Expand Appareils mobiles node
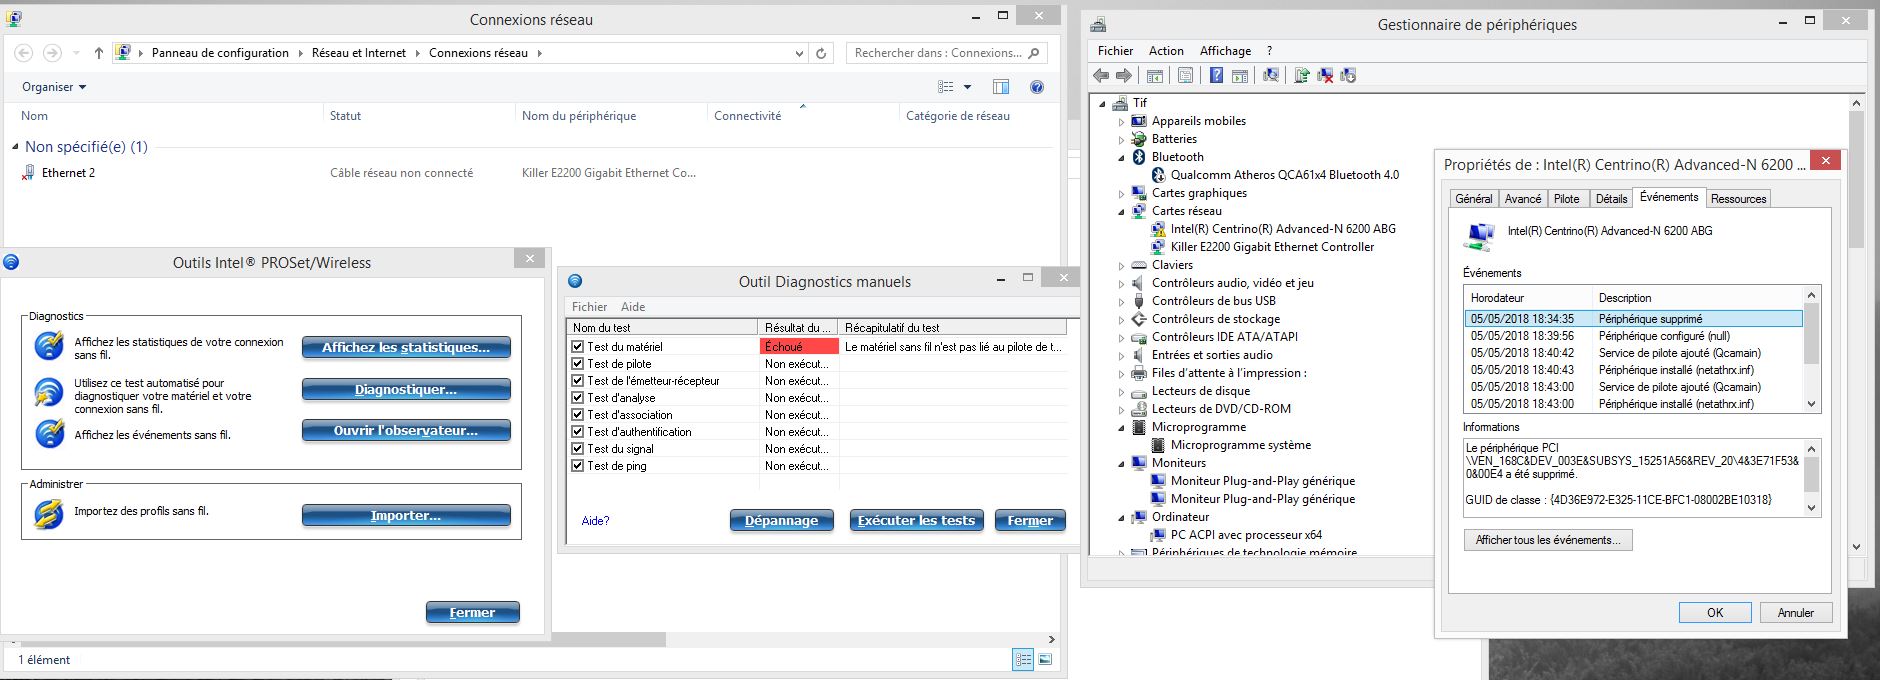Viewport: 1880px width, 680px height. click(1121, 122)
